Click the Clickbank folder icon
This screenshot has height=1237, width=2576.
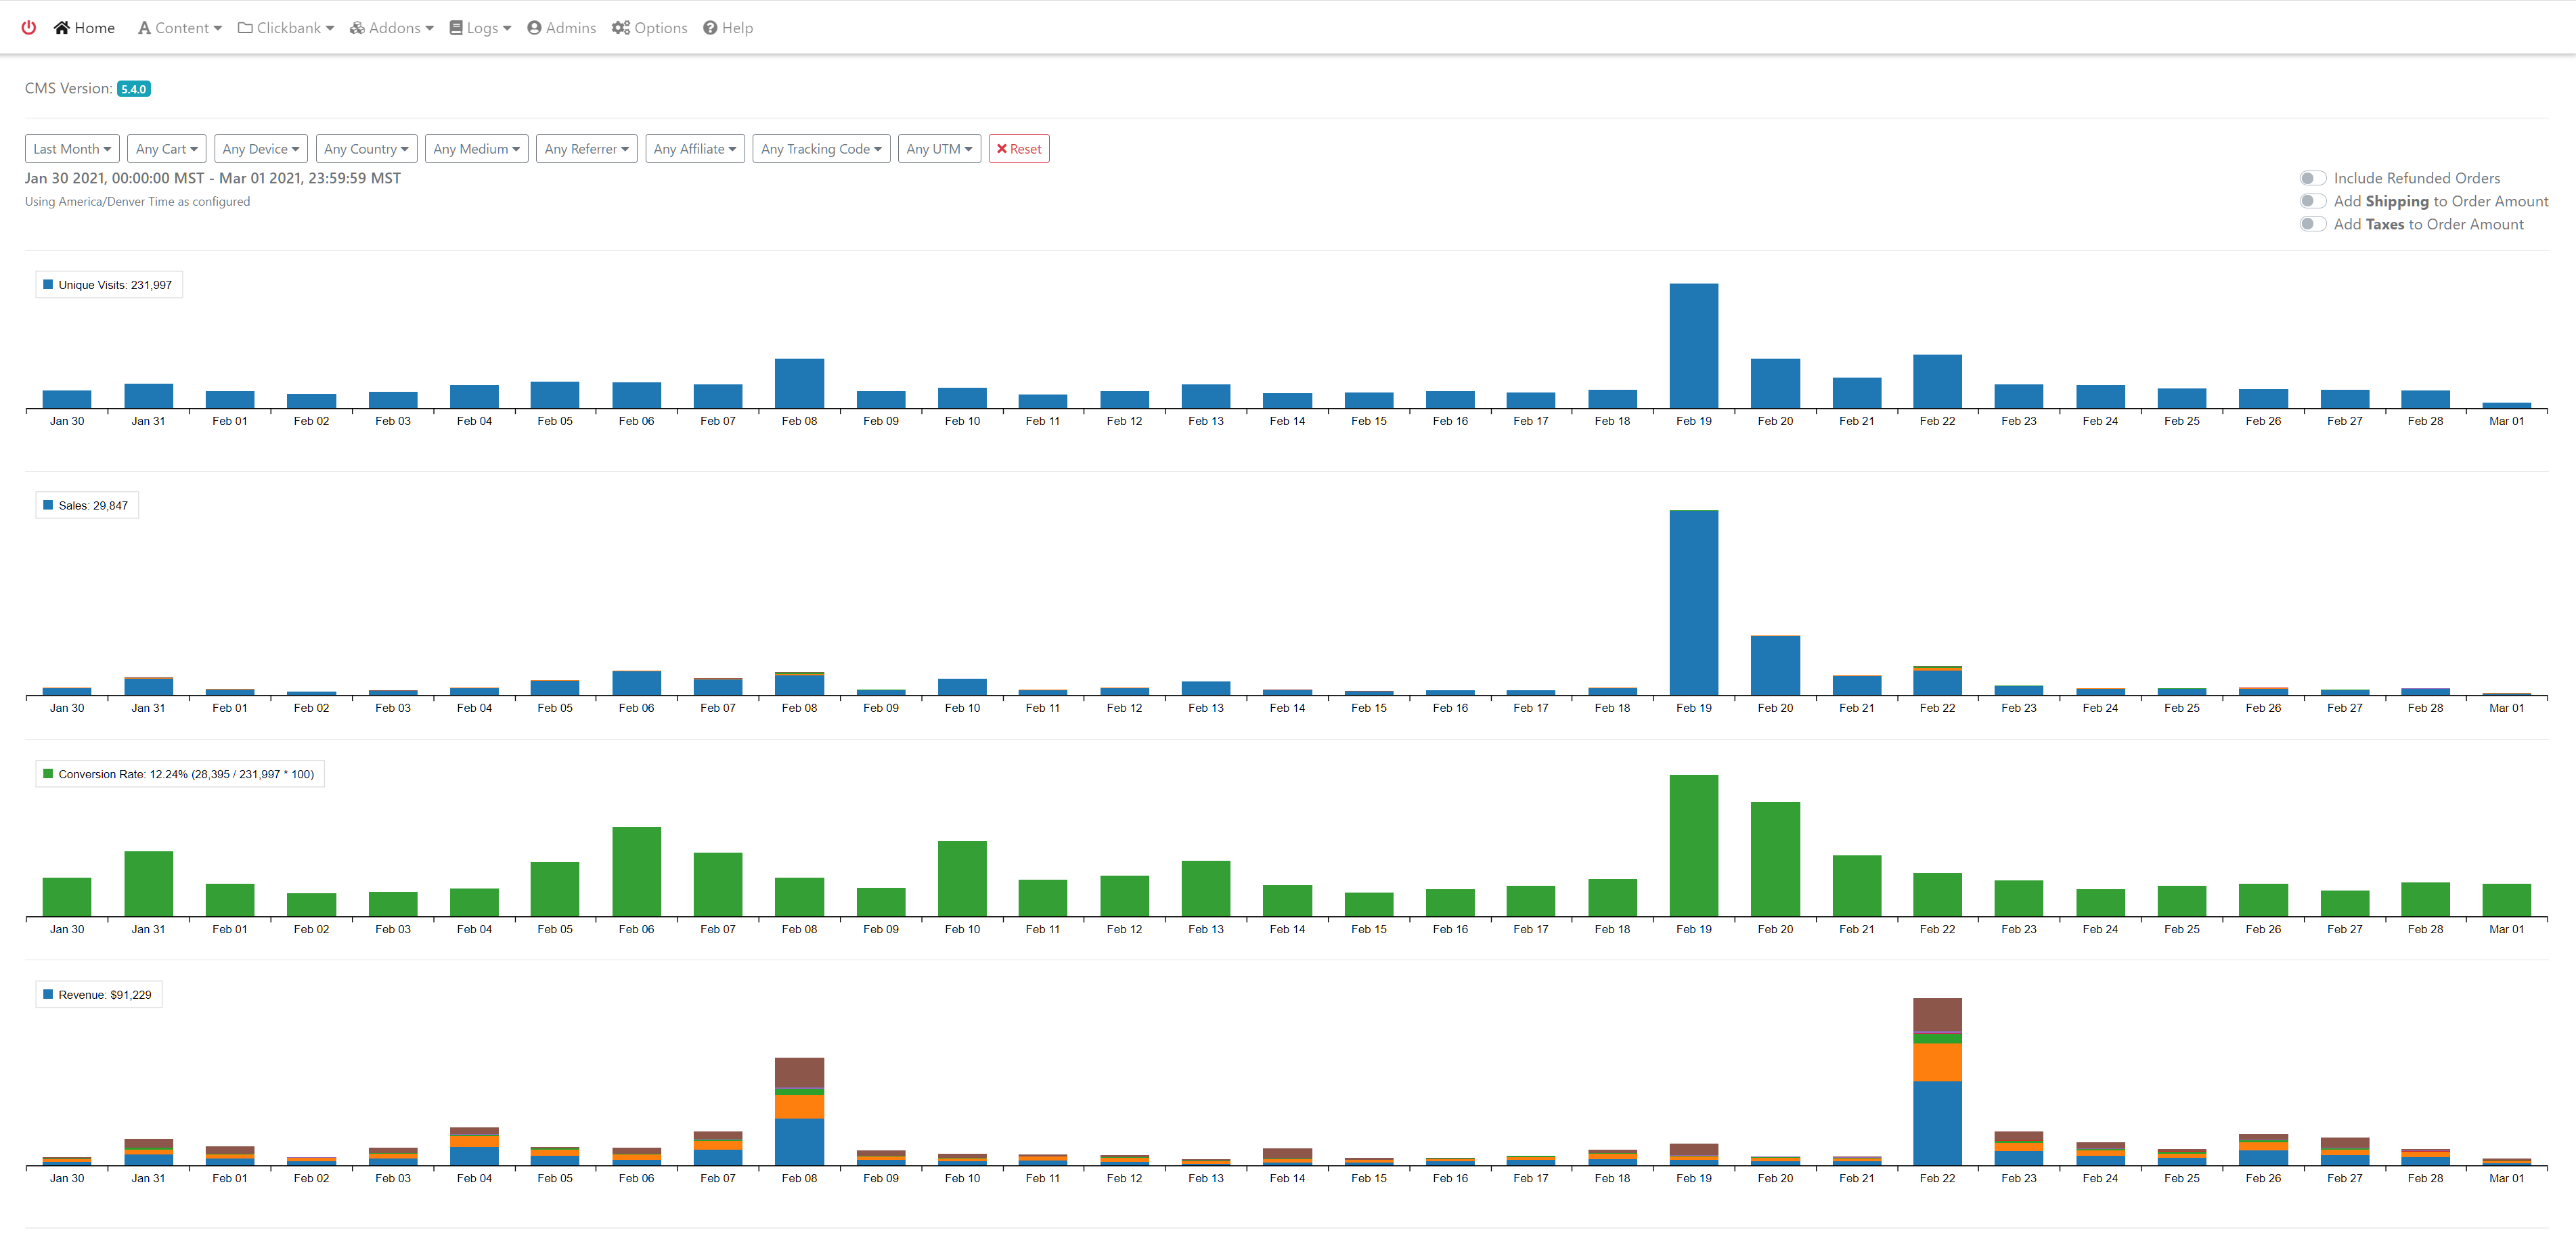point(245,28)
